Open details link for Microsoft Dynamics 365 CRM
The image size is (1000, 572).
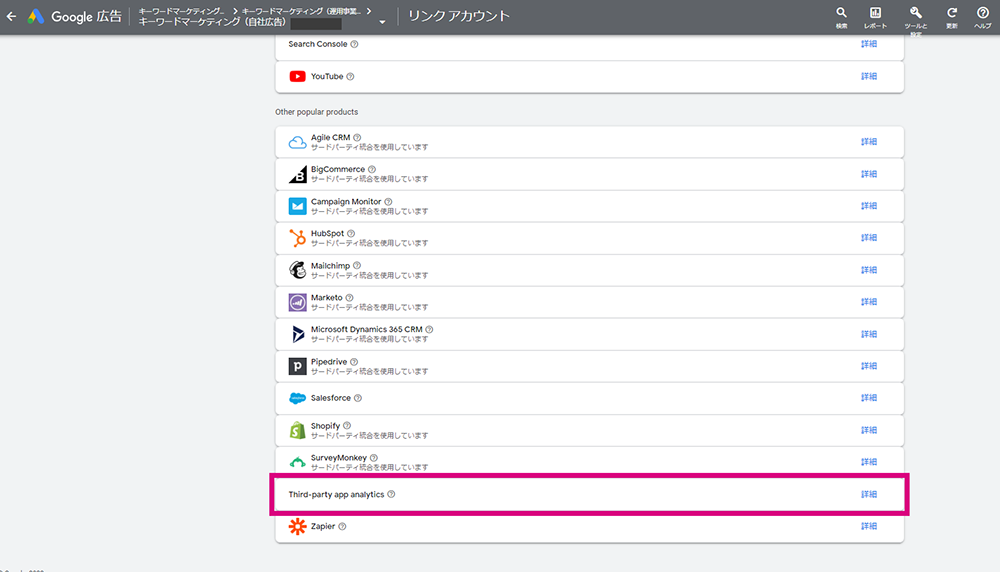(869, 334)
